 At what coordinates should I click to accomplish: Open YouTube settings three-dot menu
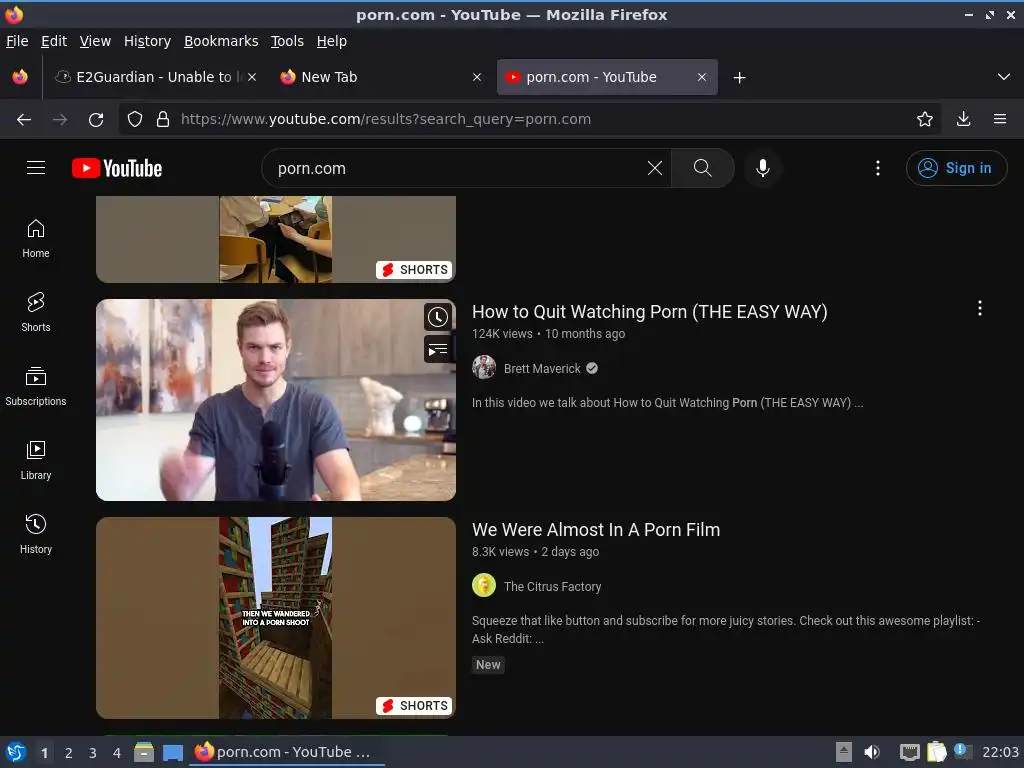[x=878, y=168]
